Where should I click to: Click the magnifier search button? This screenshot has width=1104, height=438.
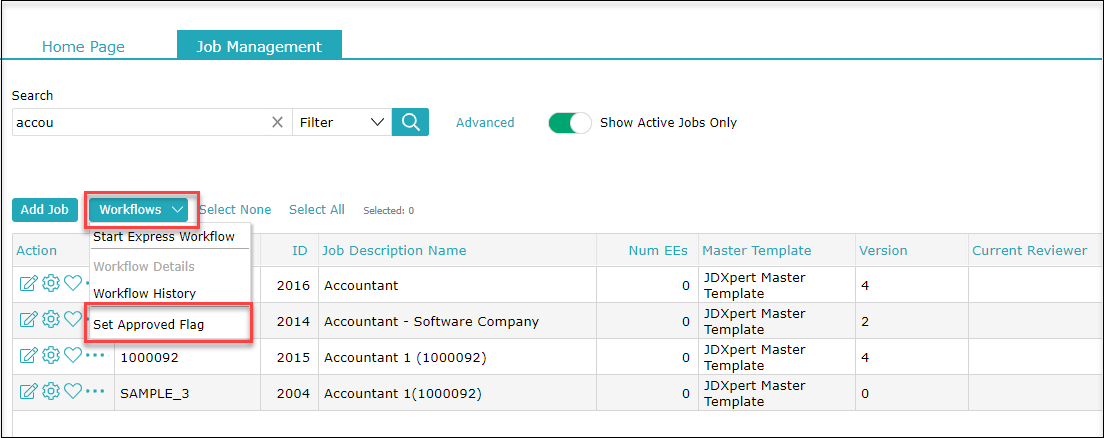[x=410, y=122]
